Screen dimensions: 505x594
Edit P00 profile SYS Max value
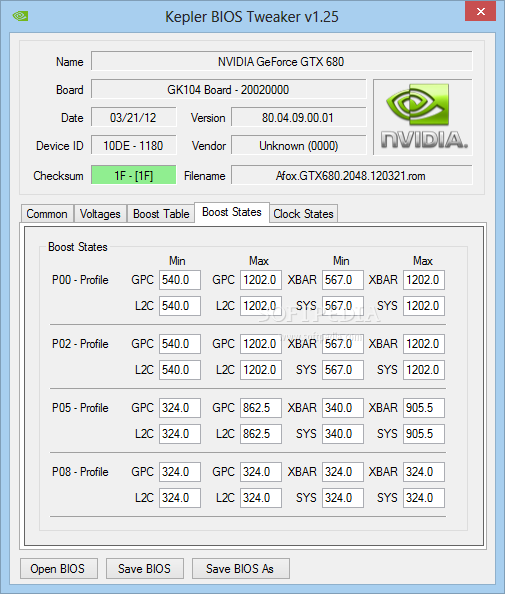click(424, 306)
